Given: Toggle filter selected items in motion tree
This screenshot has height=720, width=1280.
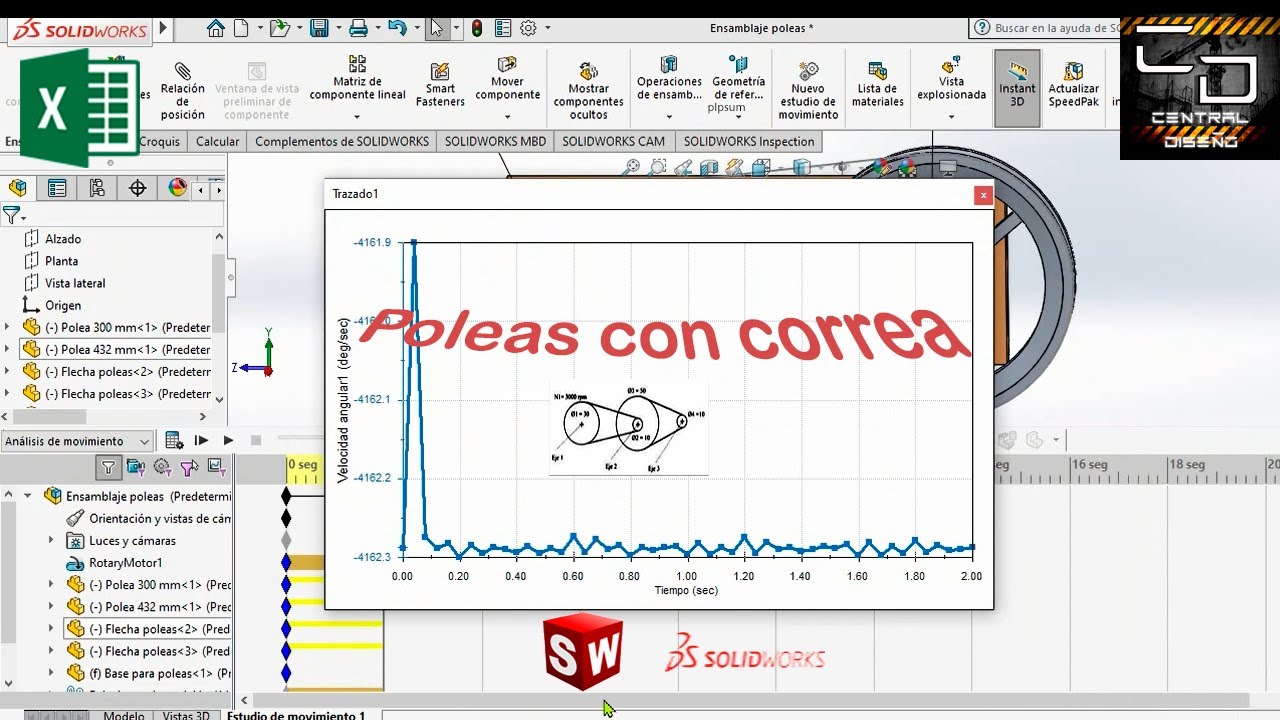Looking at the screenshot, I should [188, 467].
